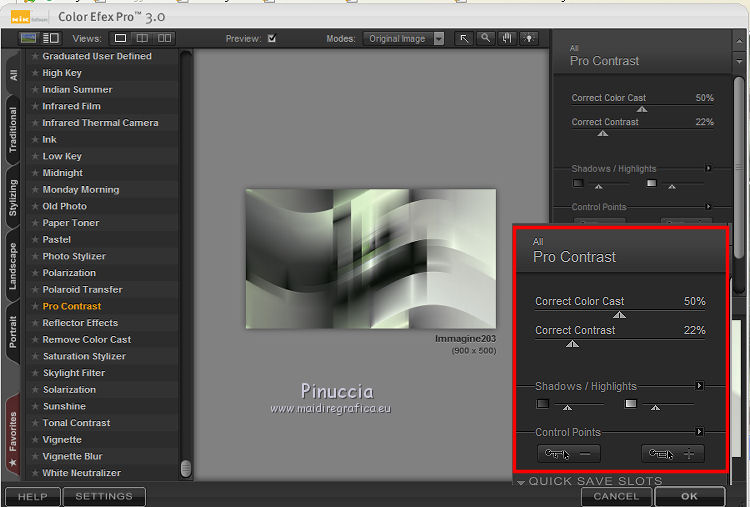This screenshot has height=507, width=750.
Task: Toggle the Preview checkbox
Action: (x=272, y=38)
